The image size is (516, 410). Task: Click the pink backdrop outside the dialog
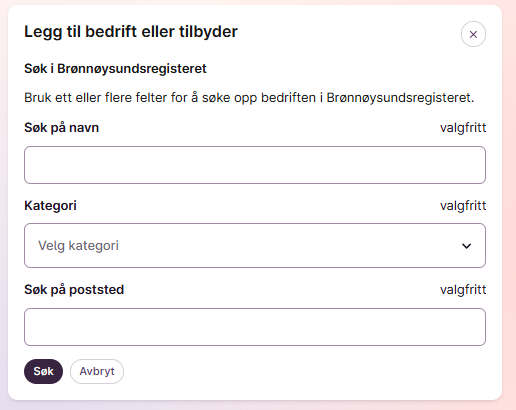pyautogui.click(x=509, y=200)
